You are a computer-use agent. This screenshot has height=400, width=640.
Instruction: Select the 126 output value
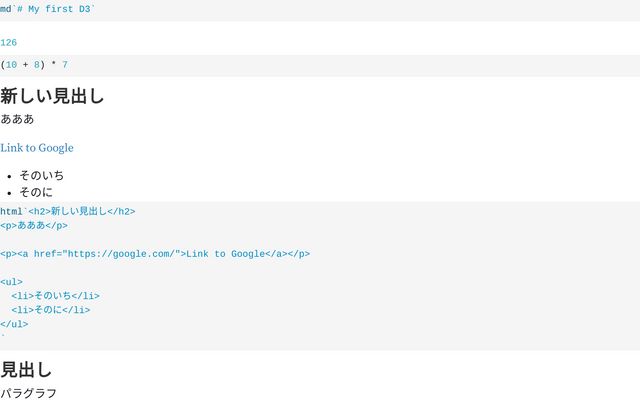(x=9, y=43)
